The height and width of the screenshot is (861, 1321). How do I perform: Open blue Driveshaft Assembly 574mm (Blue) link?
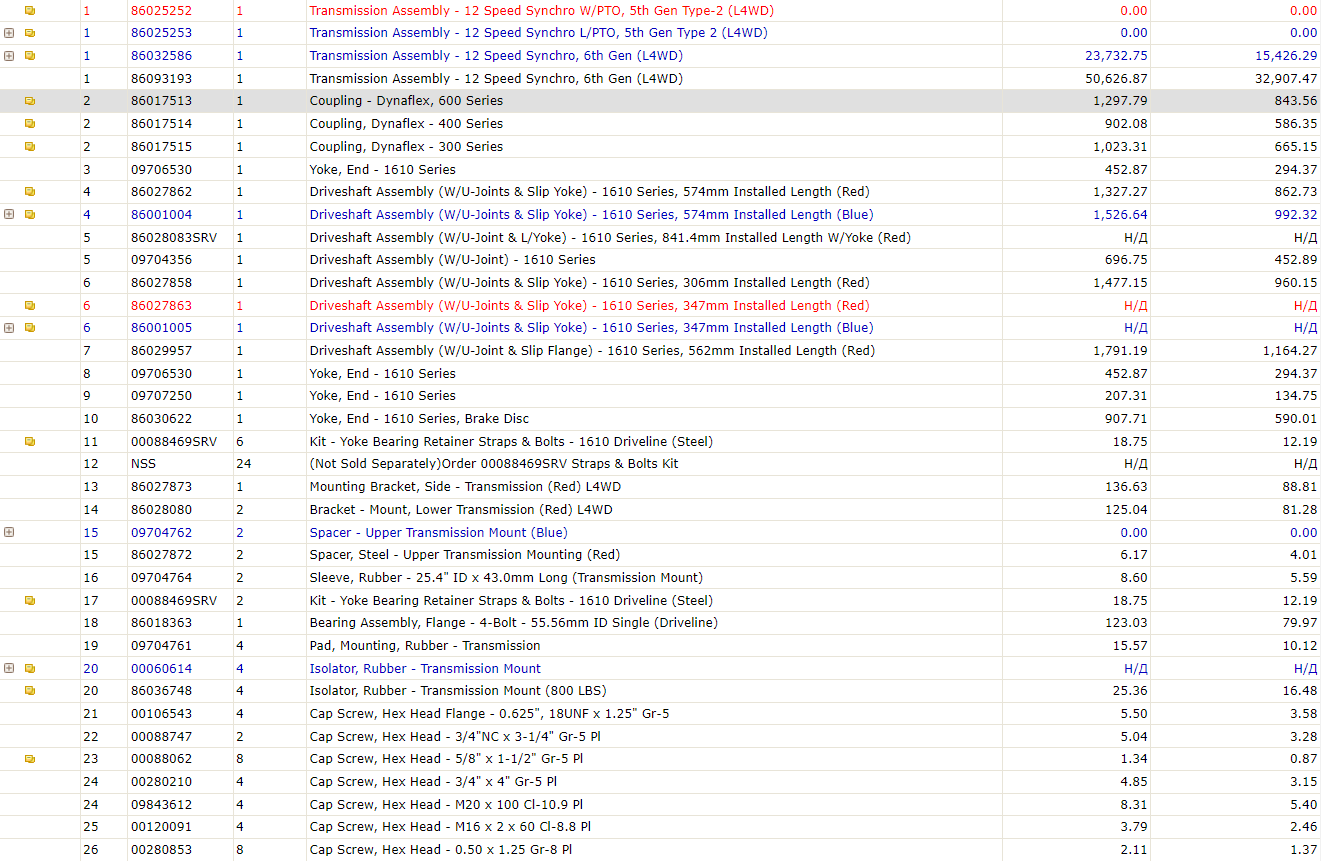pos(591,214)
